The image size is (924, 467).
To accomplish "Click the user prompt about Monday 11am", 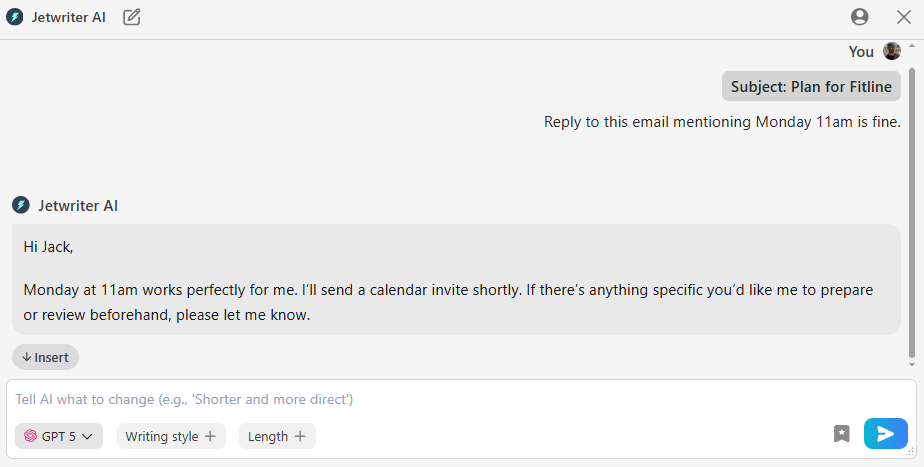I will [722, 122].
